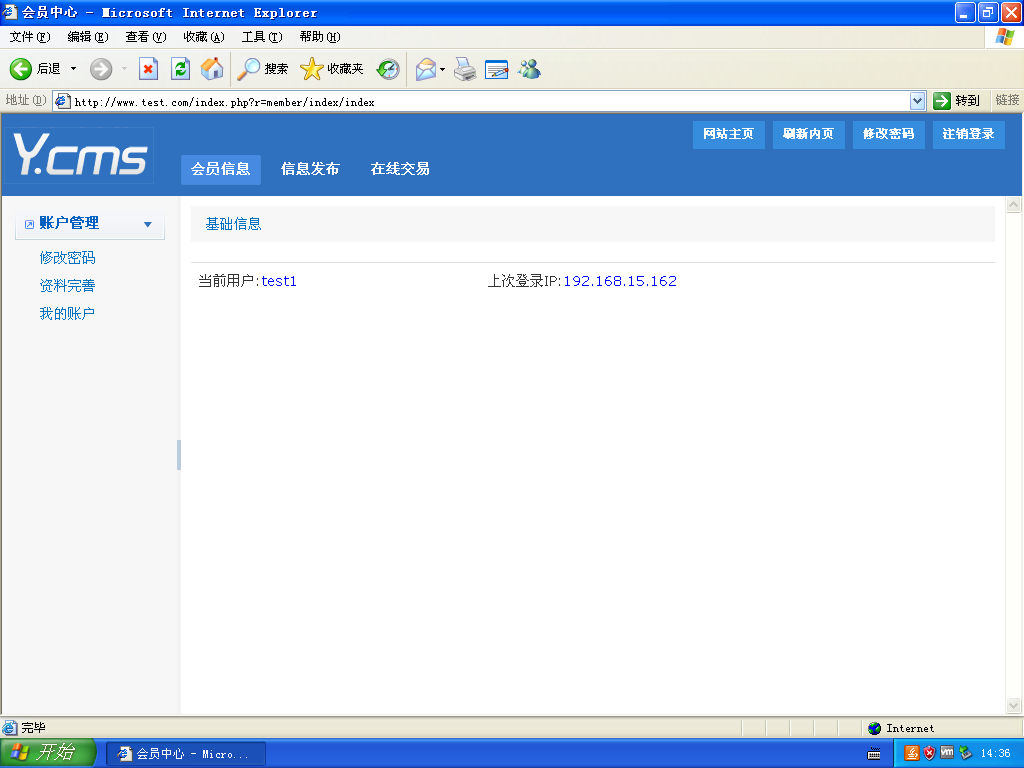Click the keyboard tray icon
This screenshot has height=768, width=1024.
pos(874,754)
